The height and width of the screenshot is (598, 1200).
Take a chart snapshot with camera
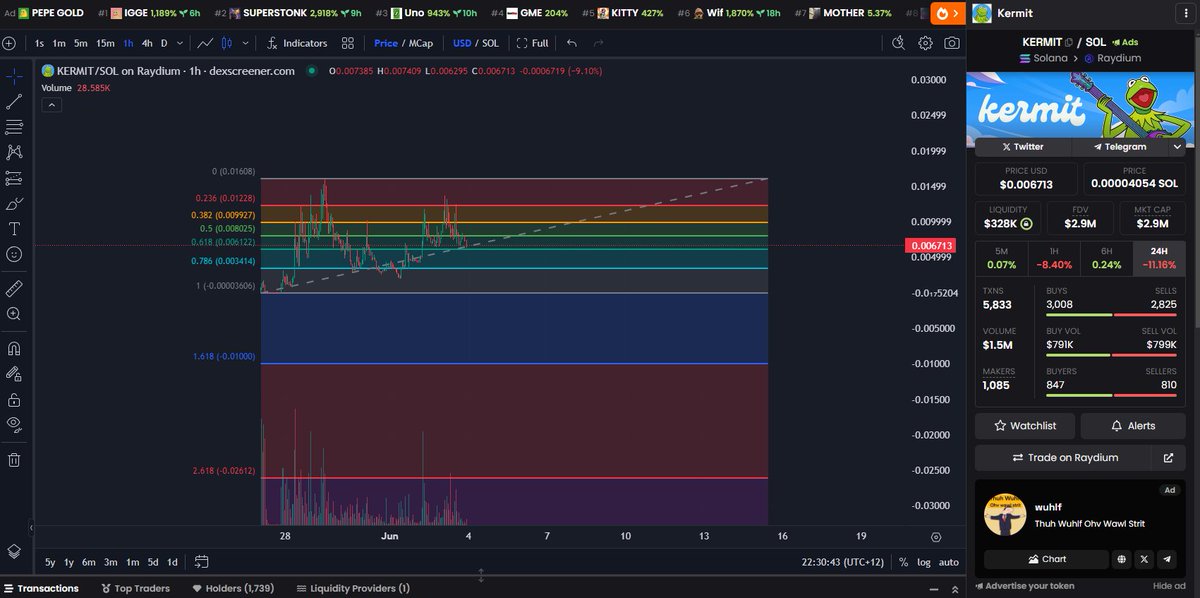[x=952, y=43]
